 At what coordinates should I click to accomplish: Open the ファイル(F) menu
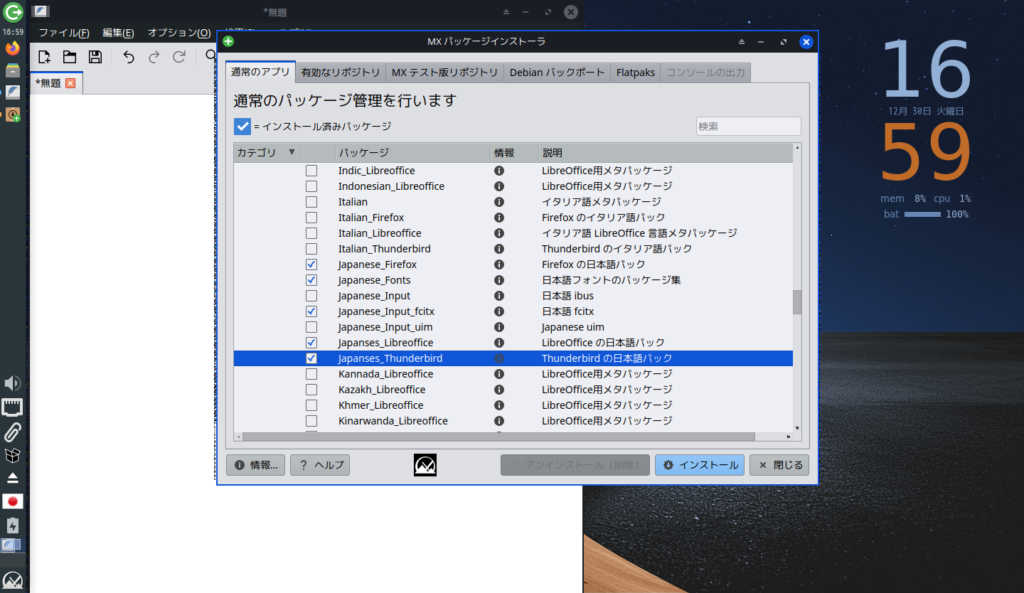[x=64, y=33]
